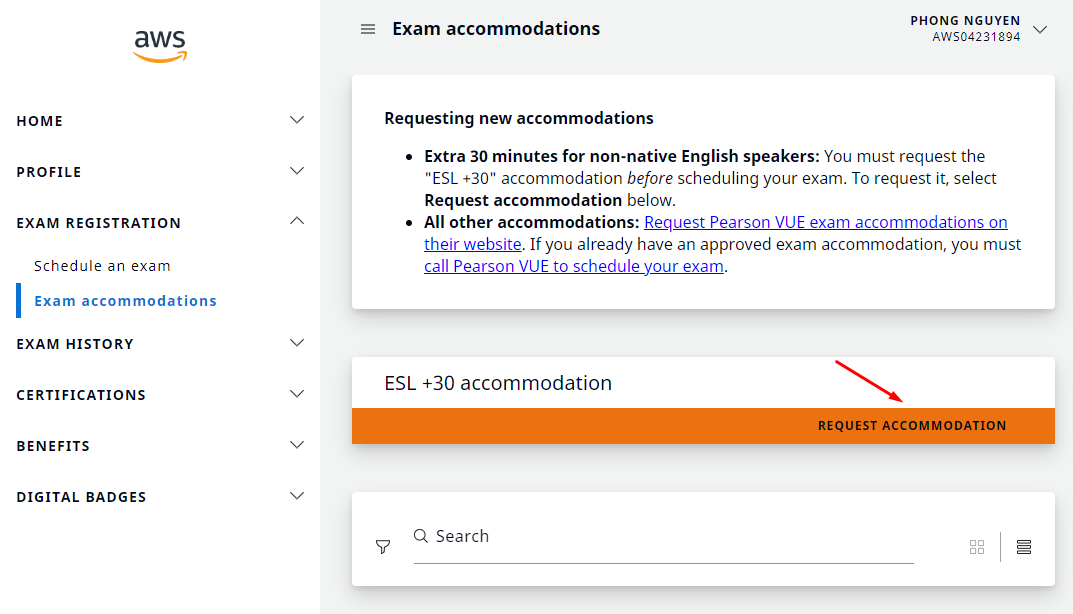Screen dimensions: 1073x614
Task: Expand the Certifications section
Action: pos(296,394)
